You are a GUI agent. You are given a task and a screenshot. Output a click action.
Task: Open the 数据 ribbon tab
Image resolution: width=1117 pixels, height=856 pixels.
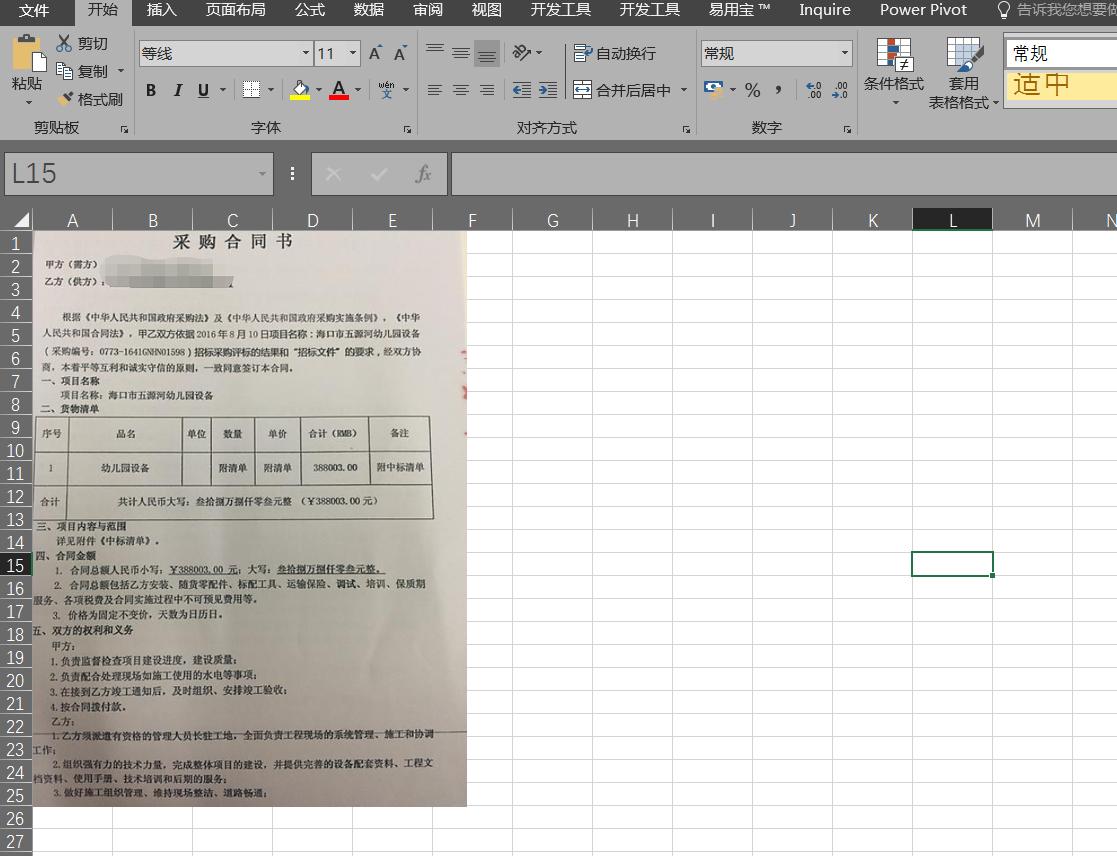click(x=367, y=11)
